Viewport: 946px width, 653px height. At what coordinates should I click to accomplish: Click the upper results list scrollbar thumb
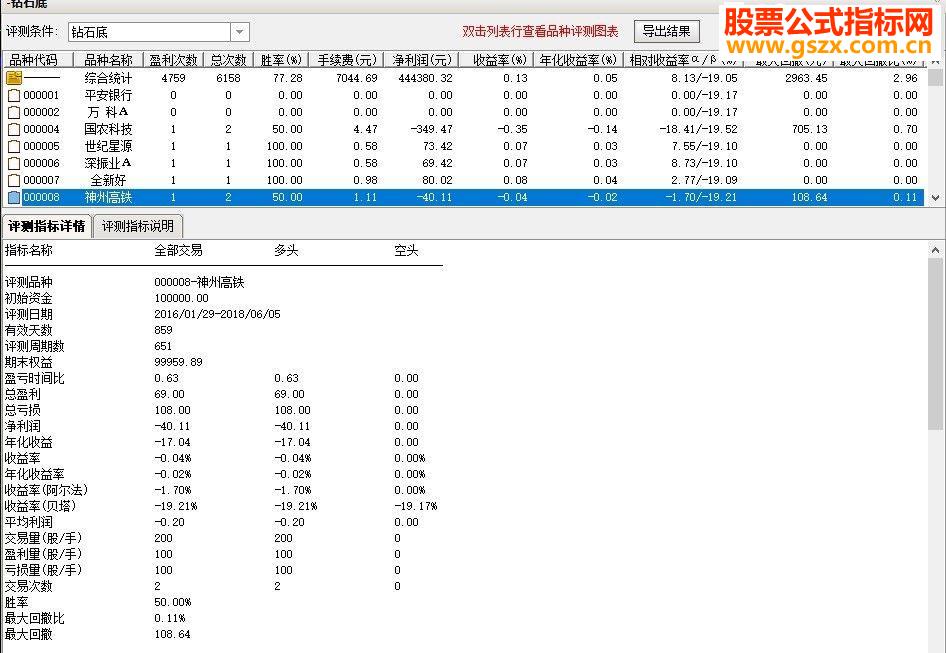click(x=935, y=78)
